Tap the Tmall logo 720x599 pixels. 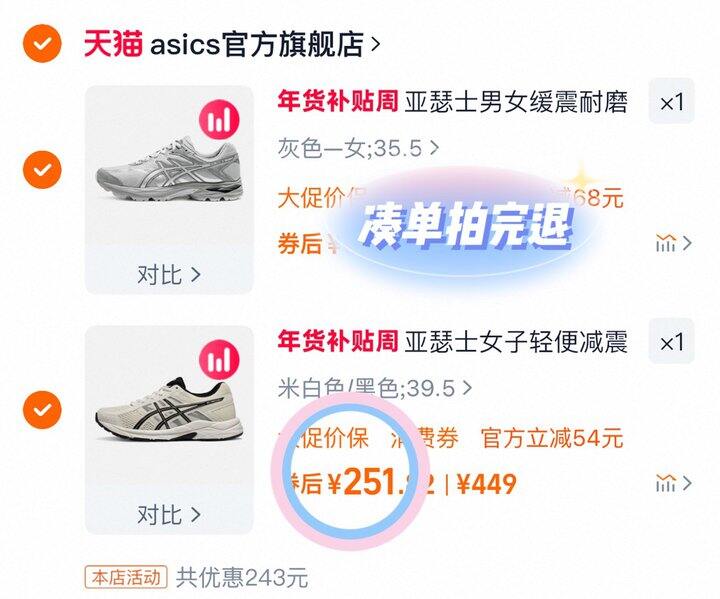click(113, 44)
